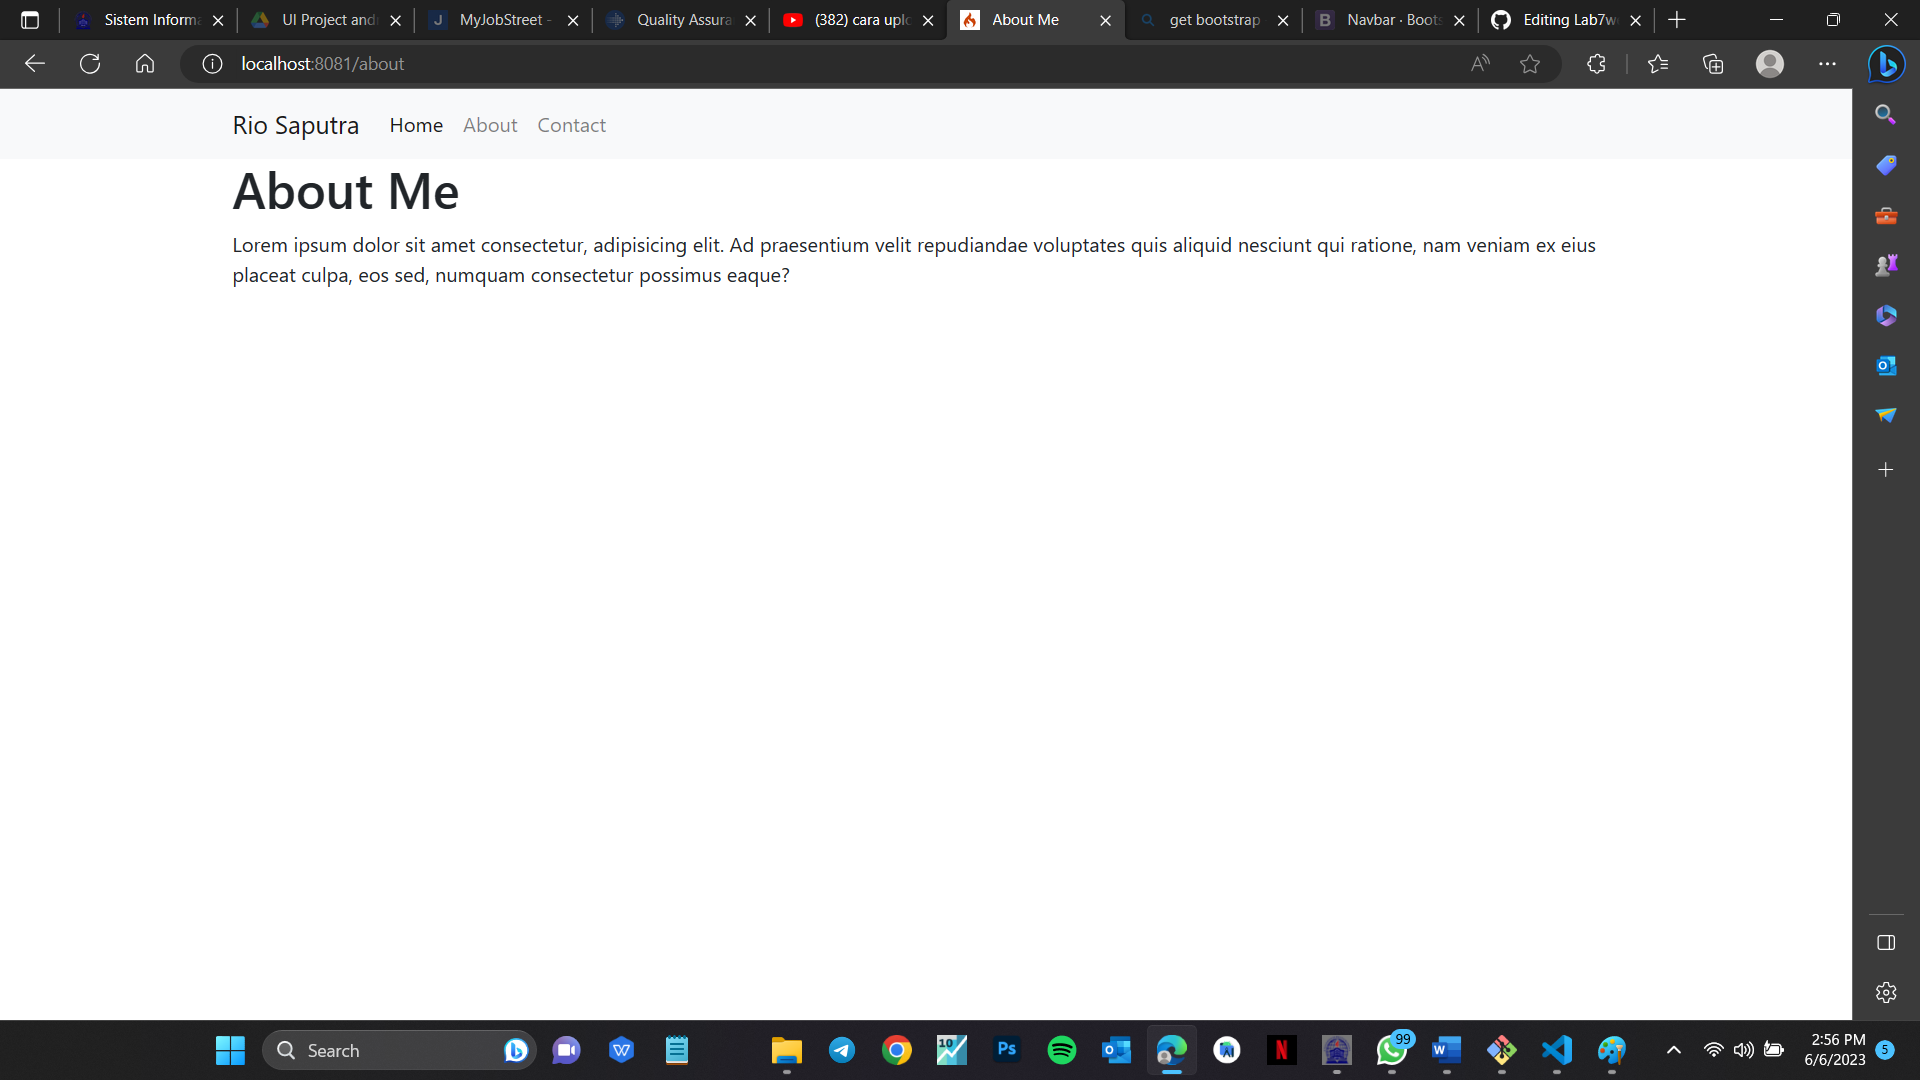Open the Settings and more menu
Image resolution: width=1920 pixels, height=1080 pixels.
tap(1829, 63)
